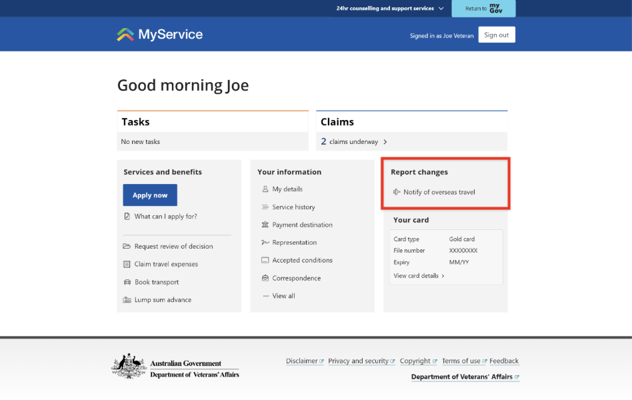Click the list icon beside Service history
This screenshot has width=632, height=400.
tap(265, 207)
